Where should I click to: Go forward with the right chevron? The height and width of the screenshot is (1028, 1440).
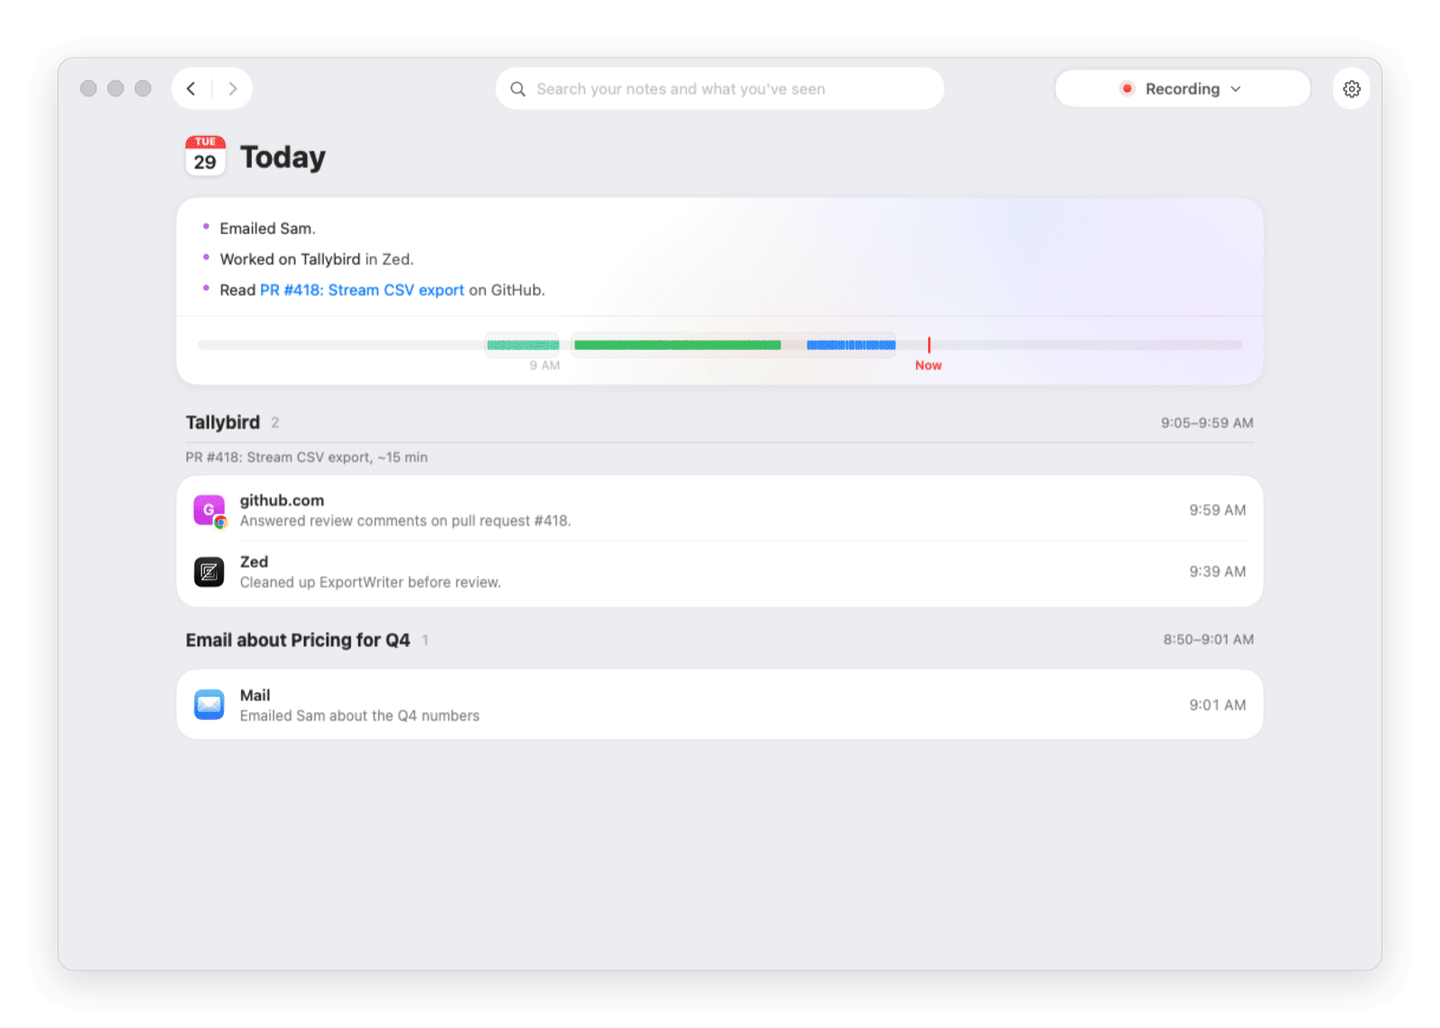pos(233,89)
